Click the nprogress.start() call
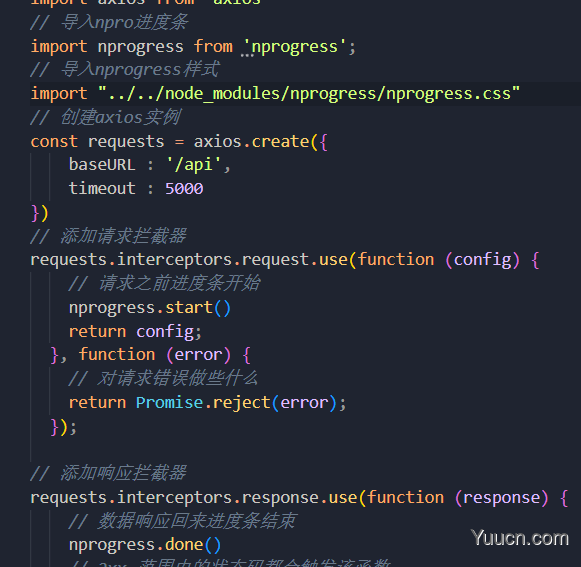This screenshot has height=567, width=581. click(150, 308)
